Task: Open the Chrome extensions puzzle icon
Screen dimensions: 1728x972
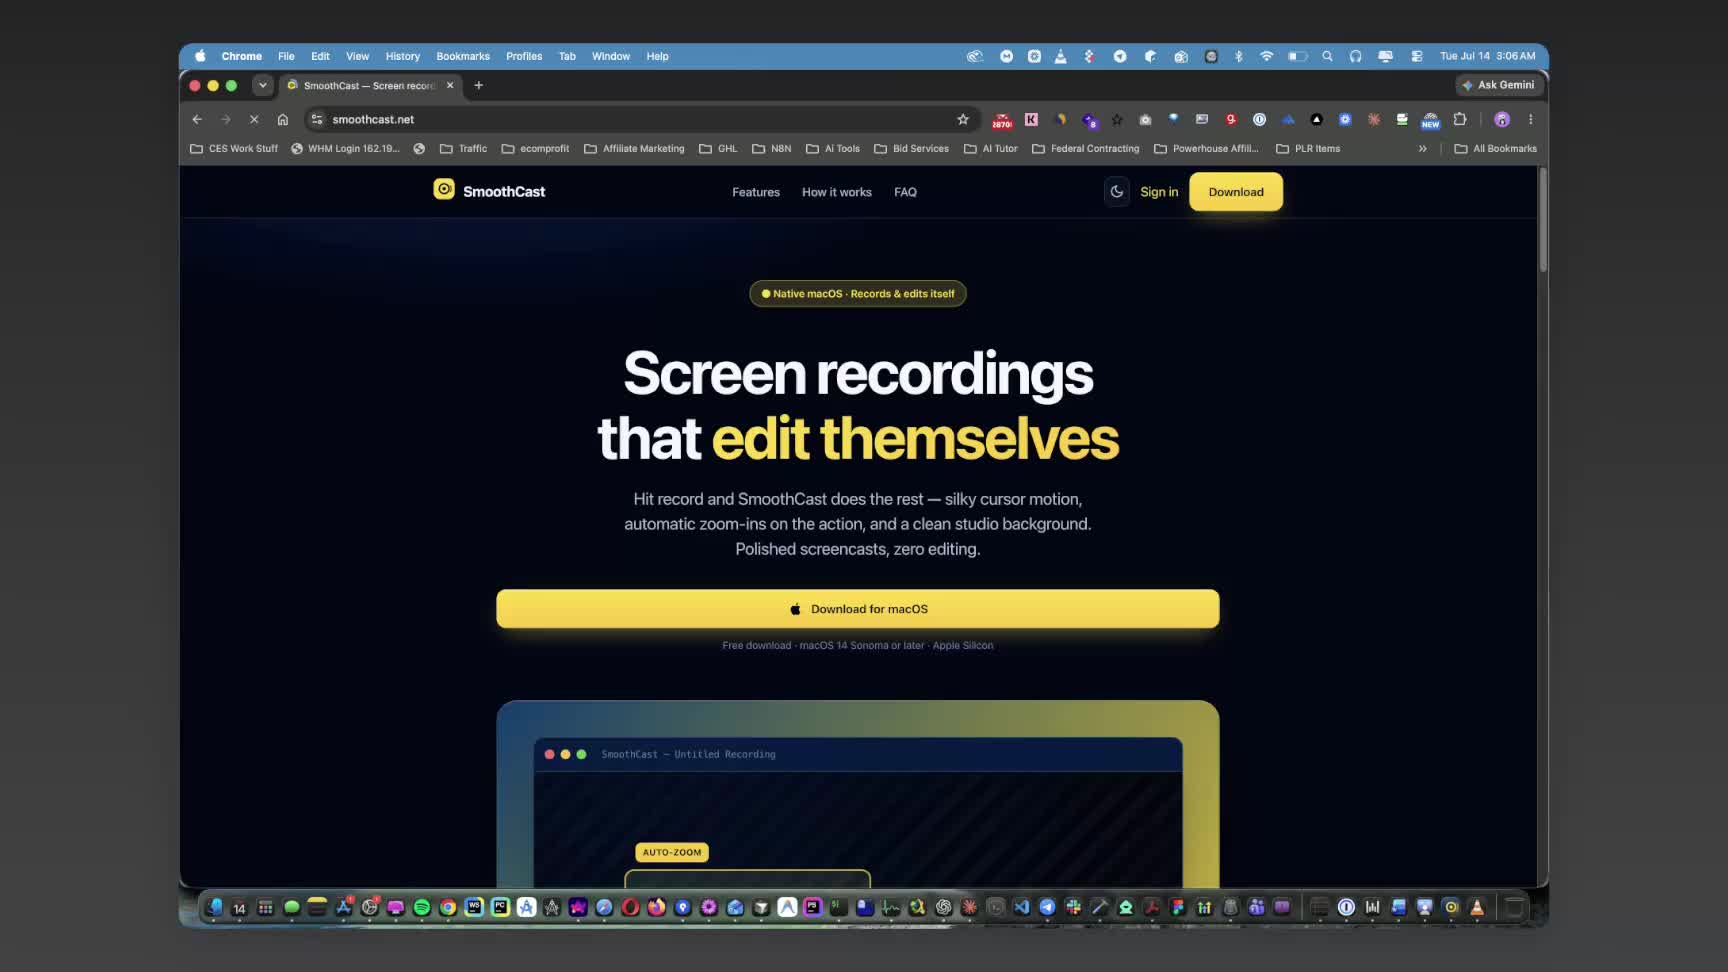Action: 1460,119
